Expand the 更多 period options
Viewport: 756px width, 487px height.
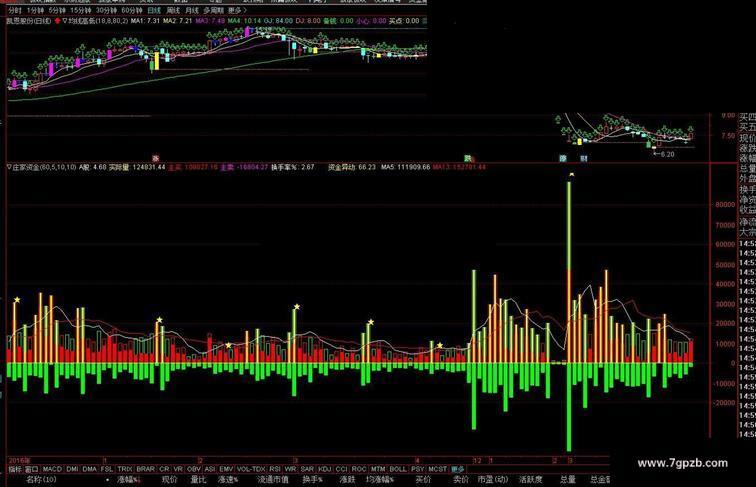(x=237, y=10)
